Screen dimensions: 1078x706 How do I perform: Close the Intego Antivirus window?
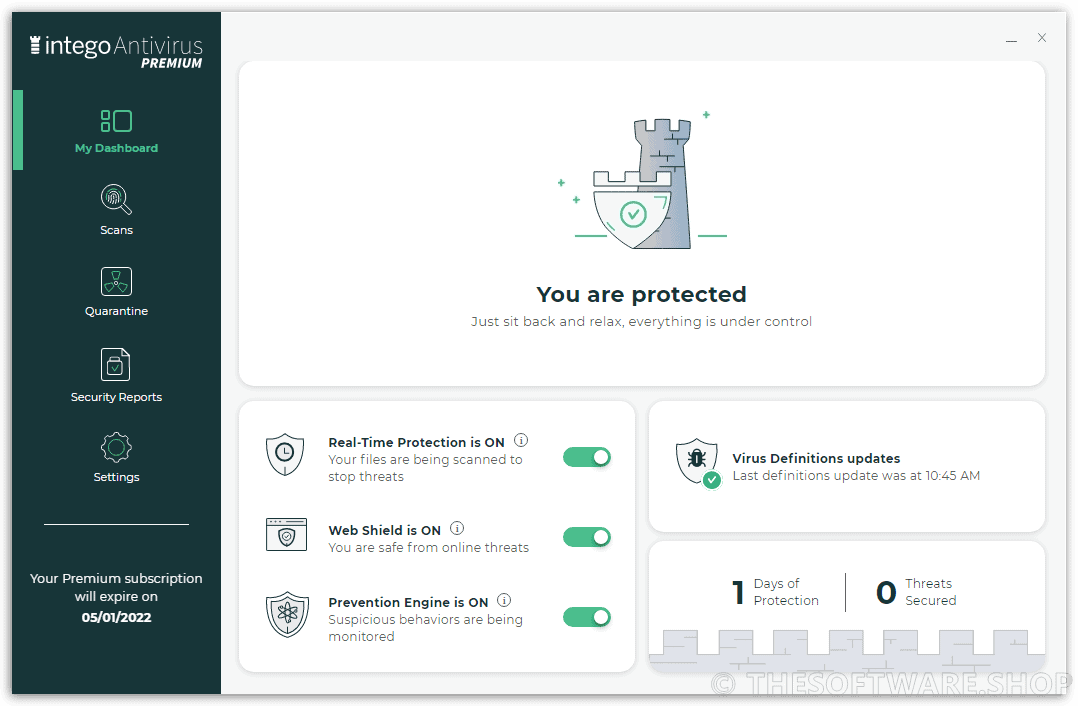(x=1042, y=38)
